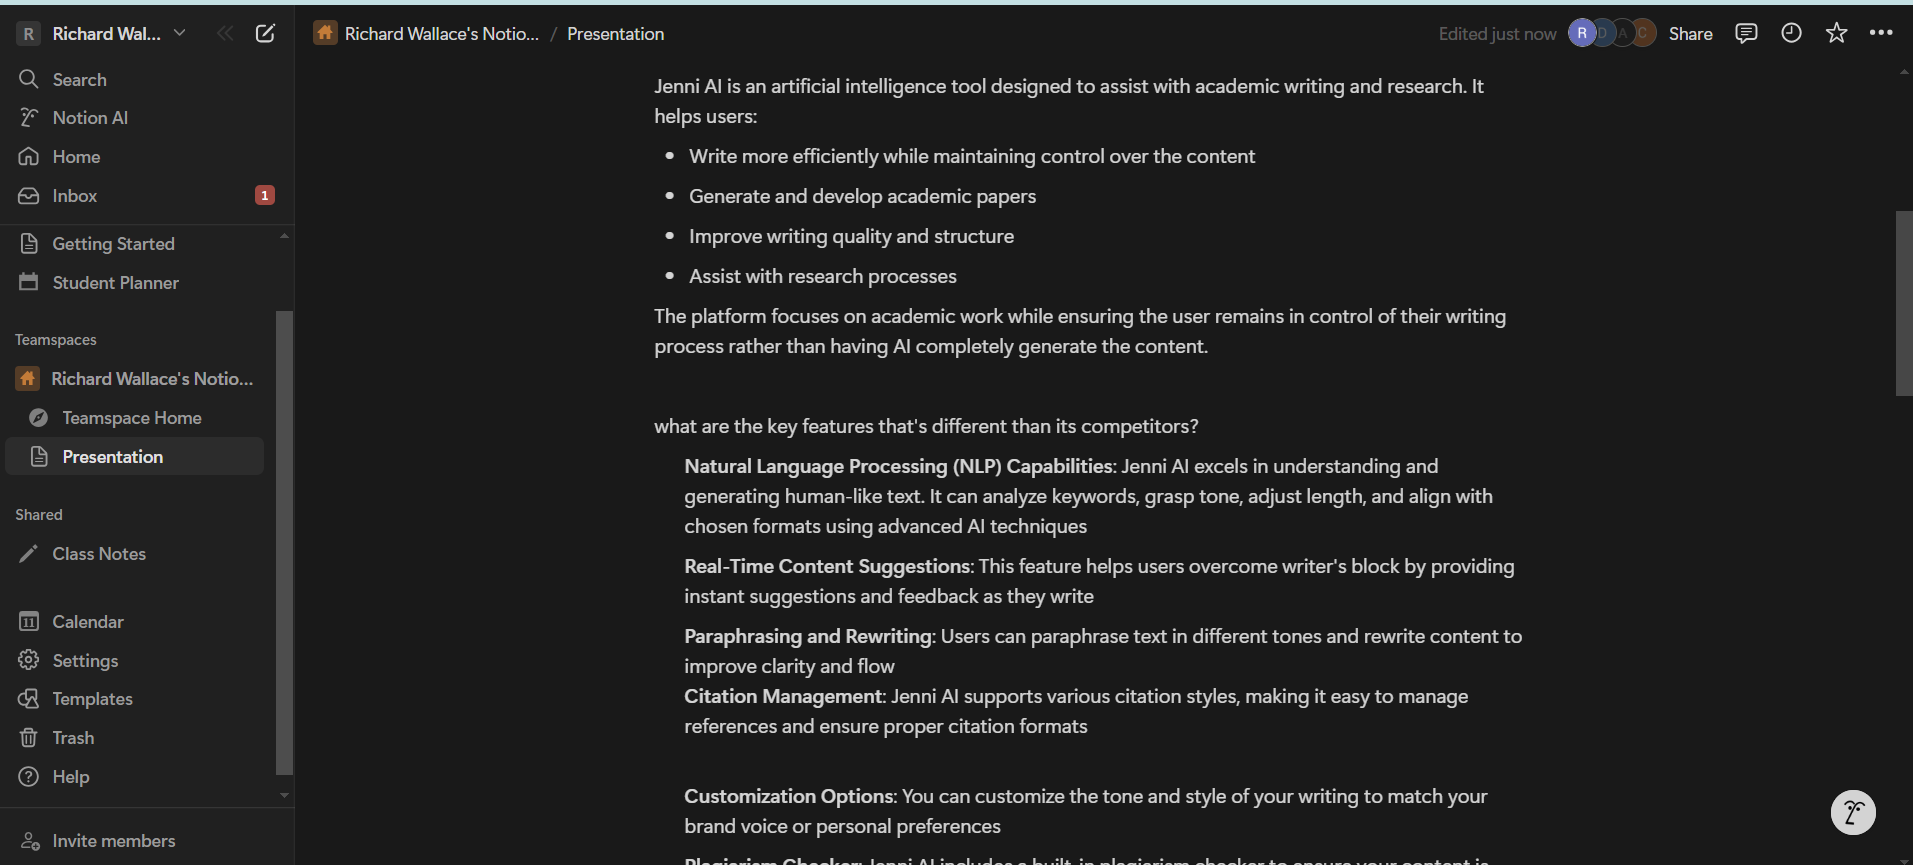Collapse the sidebar with double chevron

click(x=225, y=33)
